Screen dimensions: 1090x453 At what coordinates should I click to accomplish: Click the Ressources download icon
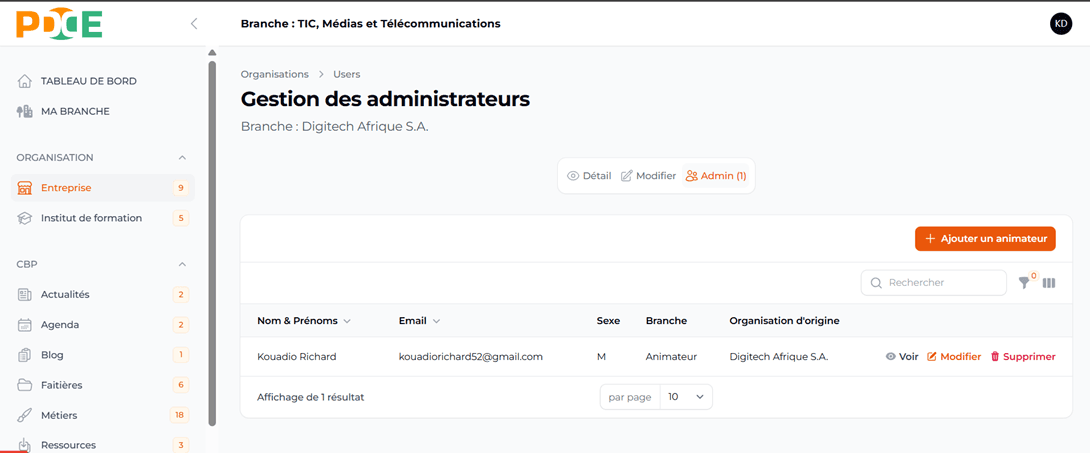coord(24,445)
